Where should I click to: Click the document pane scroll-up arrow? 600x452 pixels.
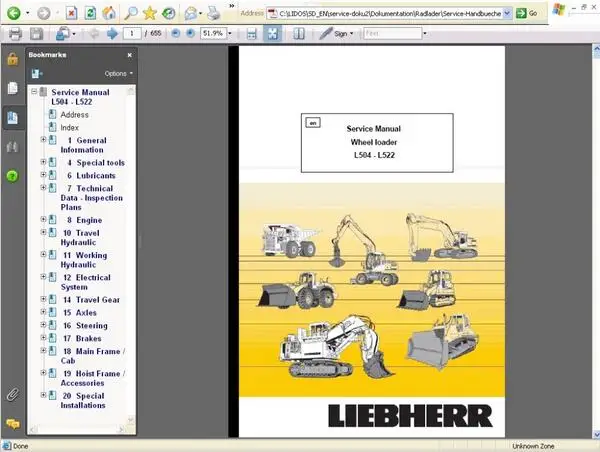596,49
